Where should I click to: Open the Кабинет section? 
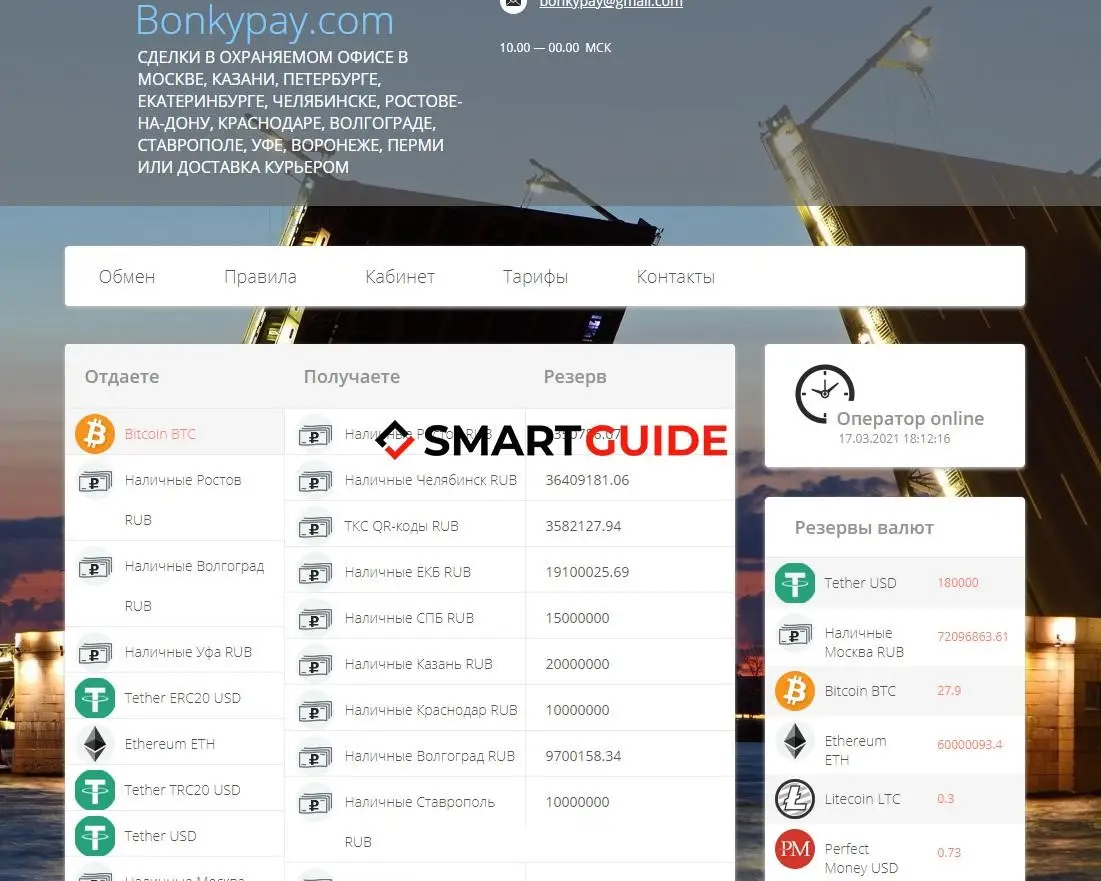point(399,276)
